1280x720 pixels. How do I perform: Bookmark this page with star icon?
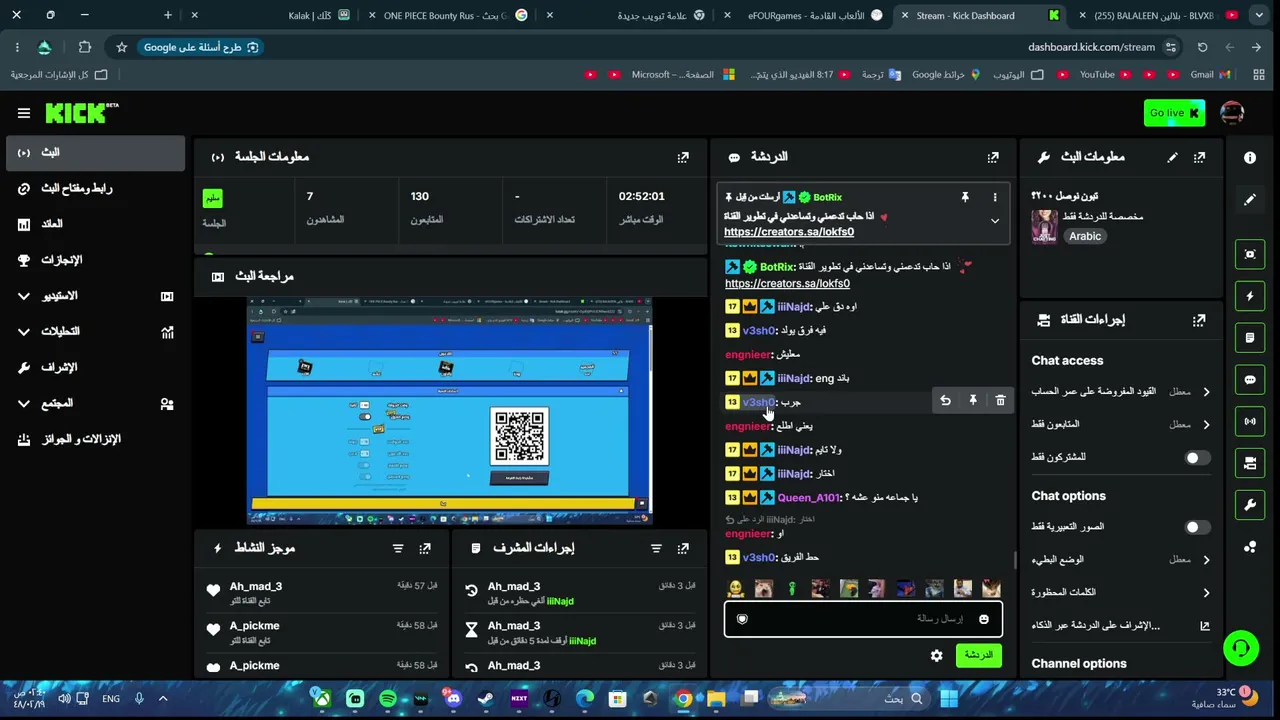coord(121,47)
